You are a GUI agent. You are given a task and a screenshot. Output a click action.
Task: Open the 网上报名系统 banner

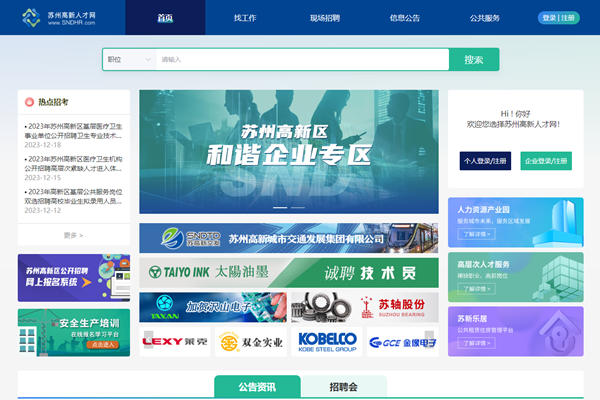74,278
